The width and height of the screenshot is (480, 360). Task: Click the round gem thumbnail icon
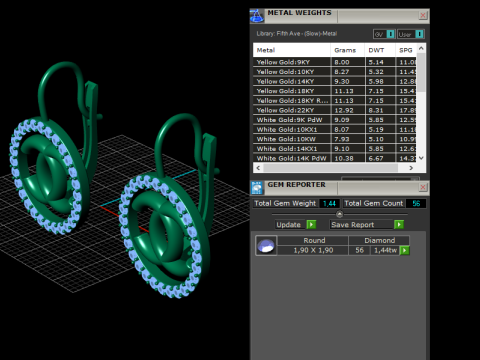click(x=266, y=246)
